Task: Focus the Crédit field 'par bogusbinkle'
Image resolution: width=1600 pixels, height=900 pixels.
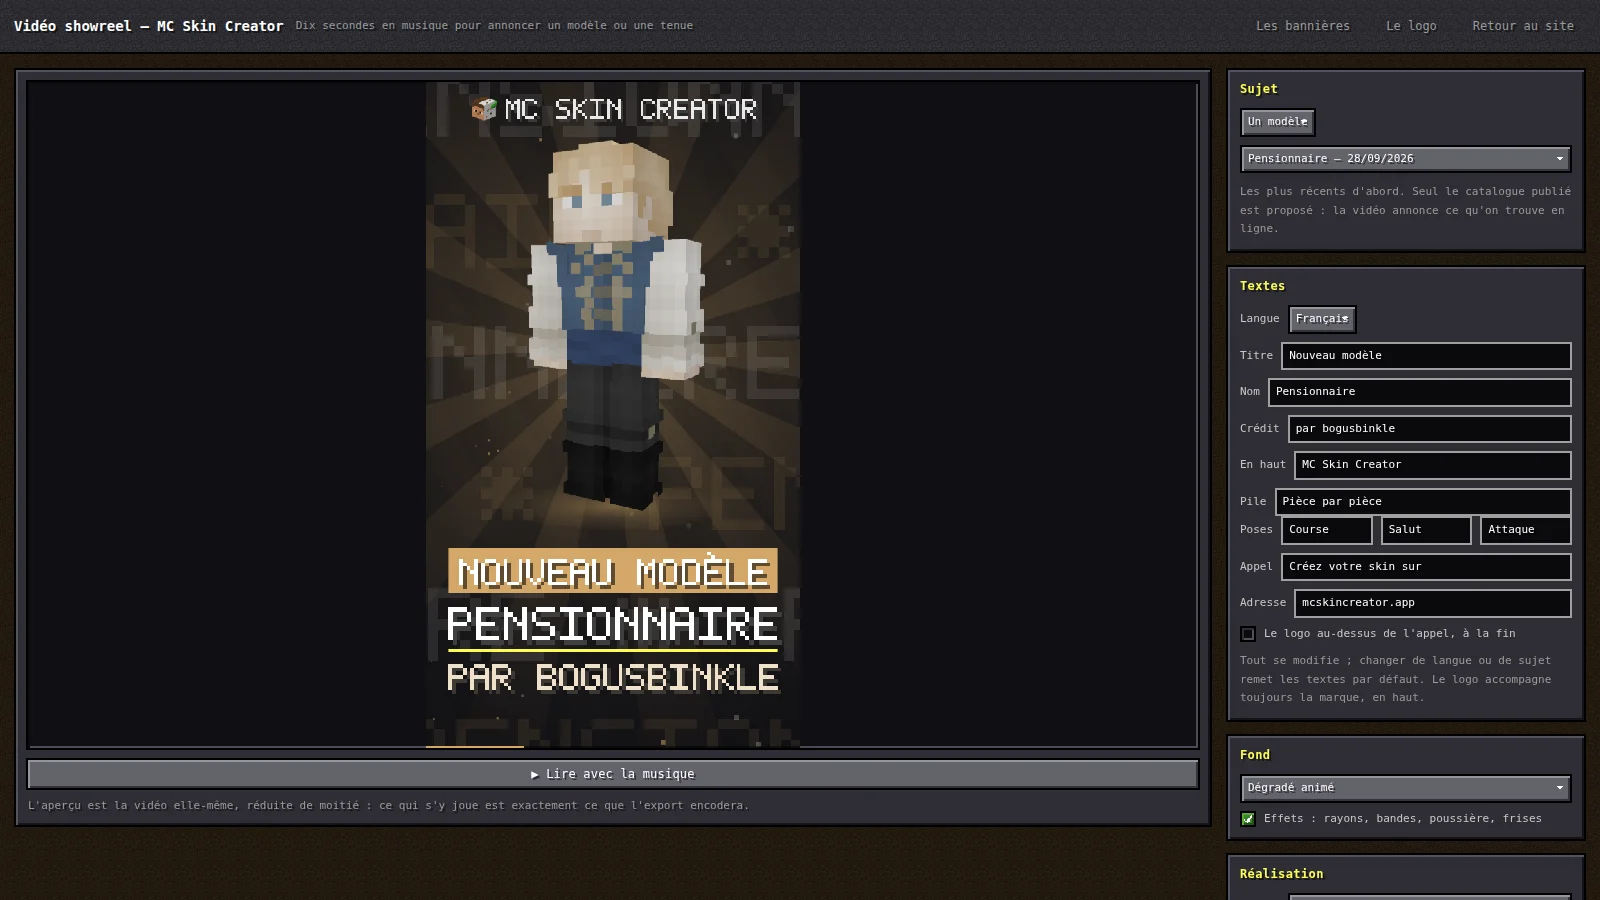Action: [x=1429, y=429]
